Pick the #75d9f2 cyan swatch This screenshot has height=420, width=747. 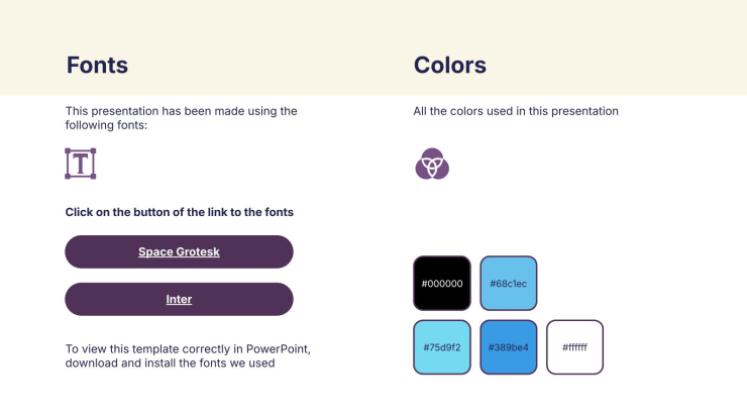pyautogui.click(x=442, y=347)
